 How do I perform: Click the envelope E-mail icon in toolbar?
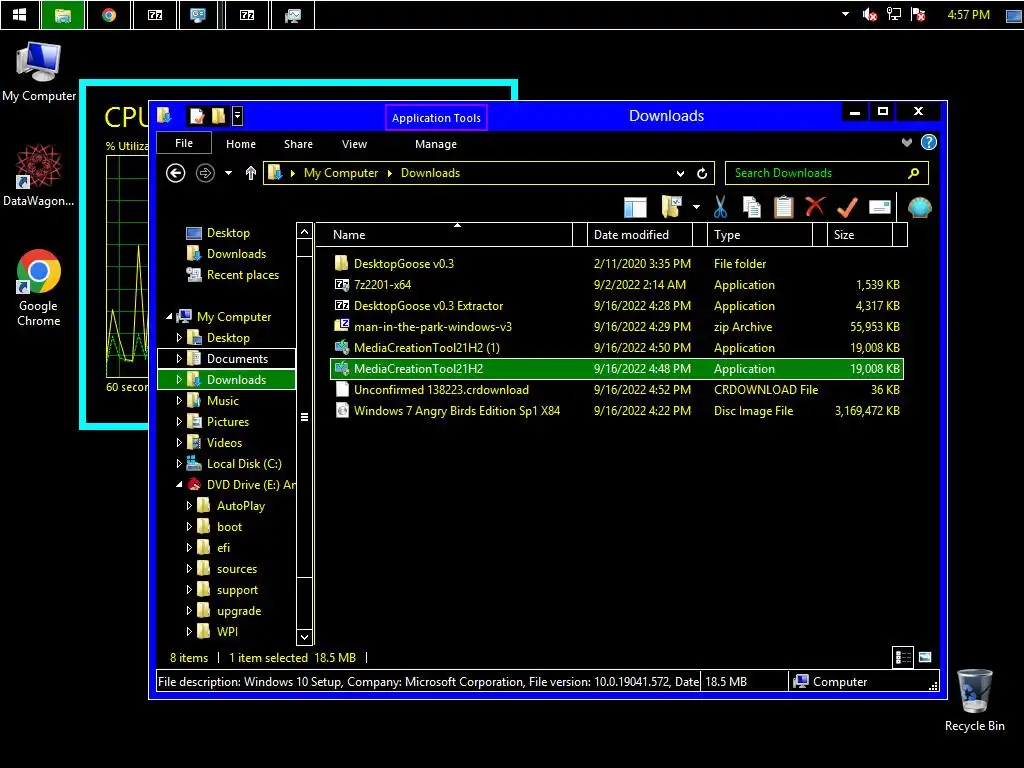[x=880, y=207]
